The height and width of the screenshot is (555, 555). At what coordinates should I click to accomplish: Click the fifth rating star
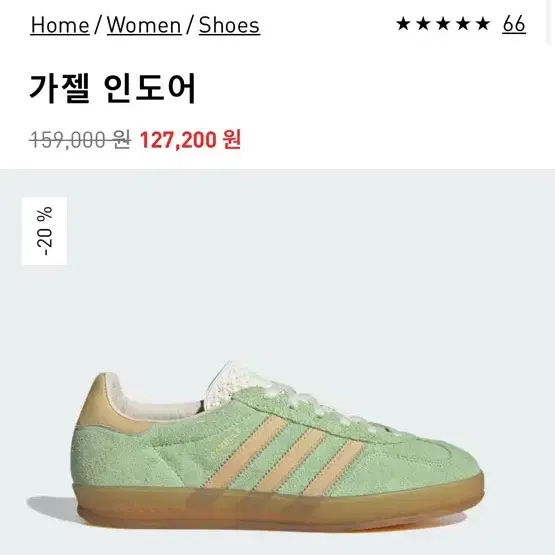click(x=483, y=24)
